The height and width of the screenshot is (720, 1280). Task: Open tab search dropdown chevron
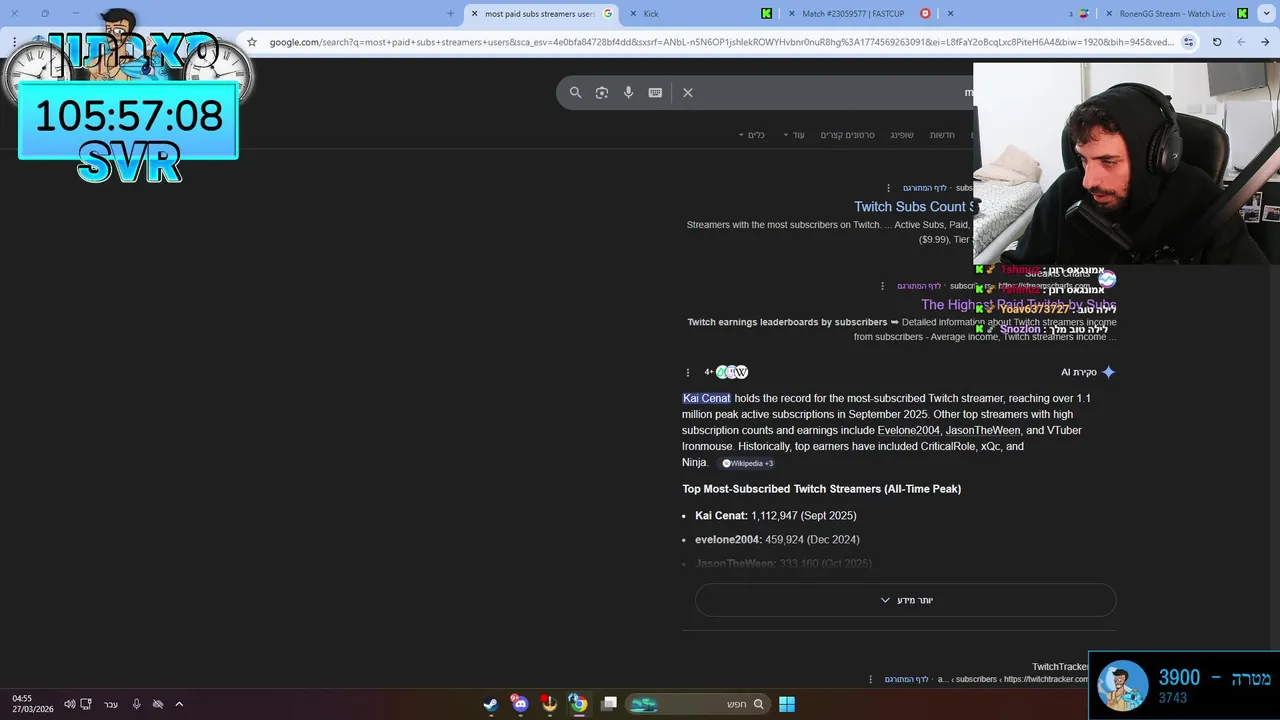pyautogui.click(x=1265, y=14)
